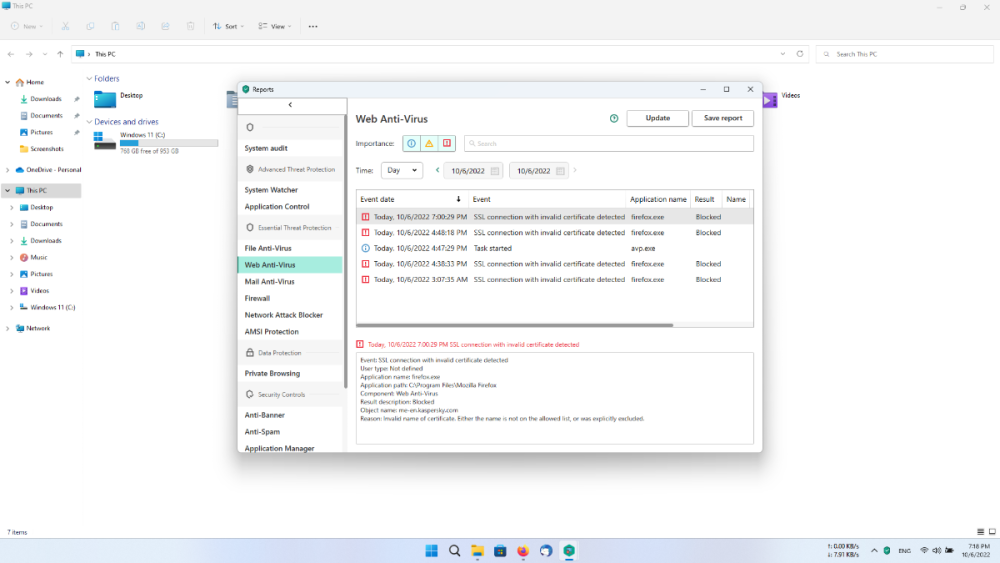1000x563 pixels.
Task: Click the Reports search field
Action: pyautogui.click(x=608, y=143)
